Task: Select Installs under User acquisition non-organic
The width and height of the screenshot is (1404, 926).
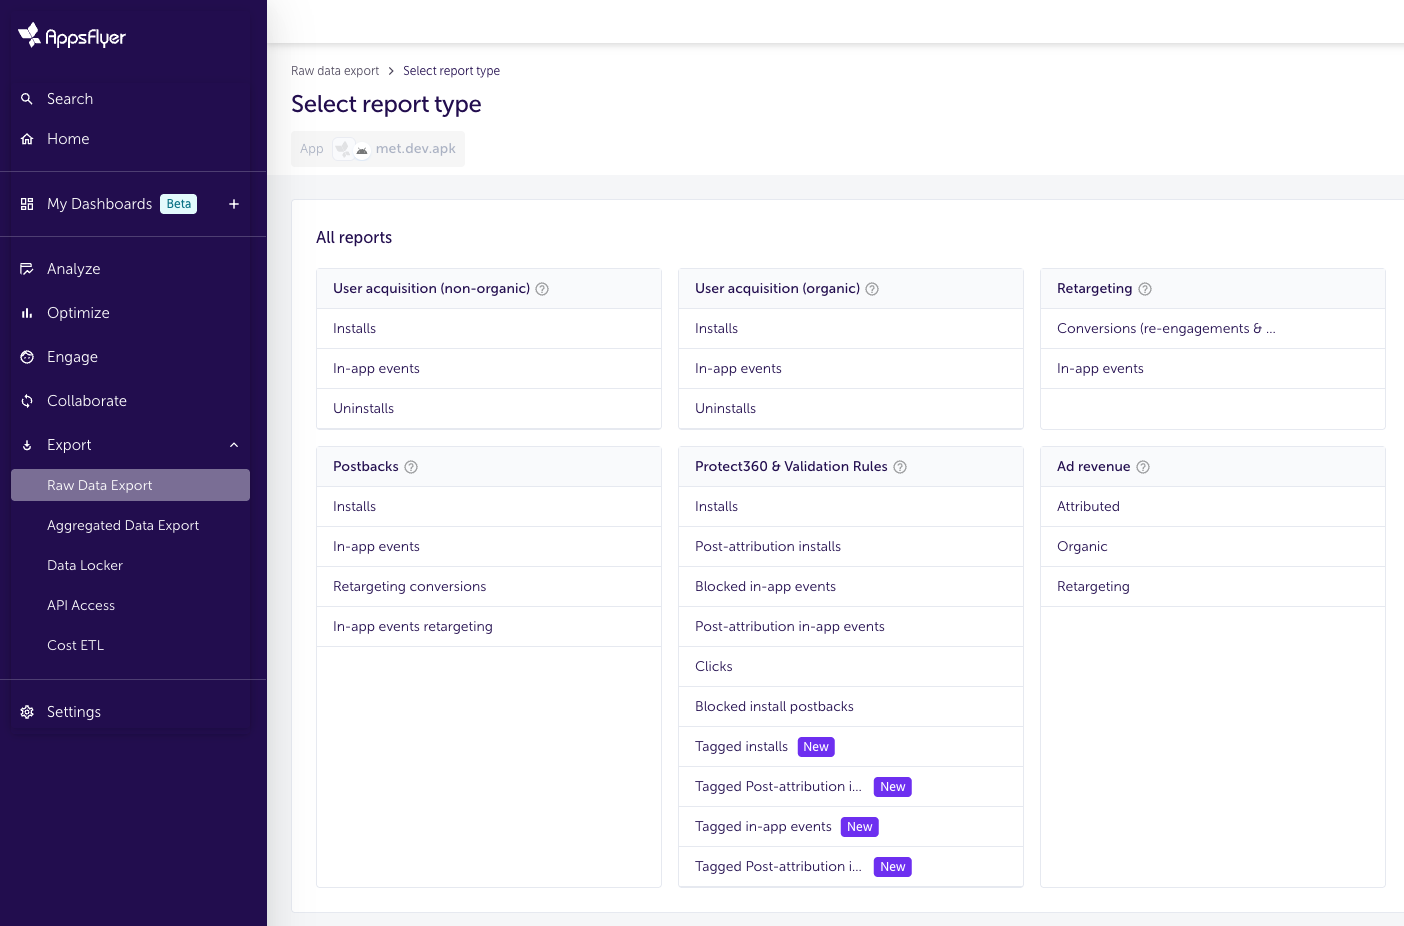Action: coord(354,328)
